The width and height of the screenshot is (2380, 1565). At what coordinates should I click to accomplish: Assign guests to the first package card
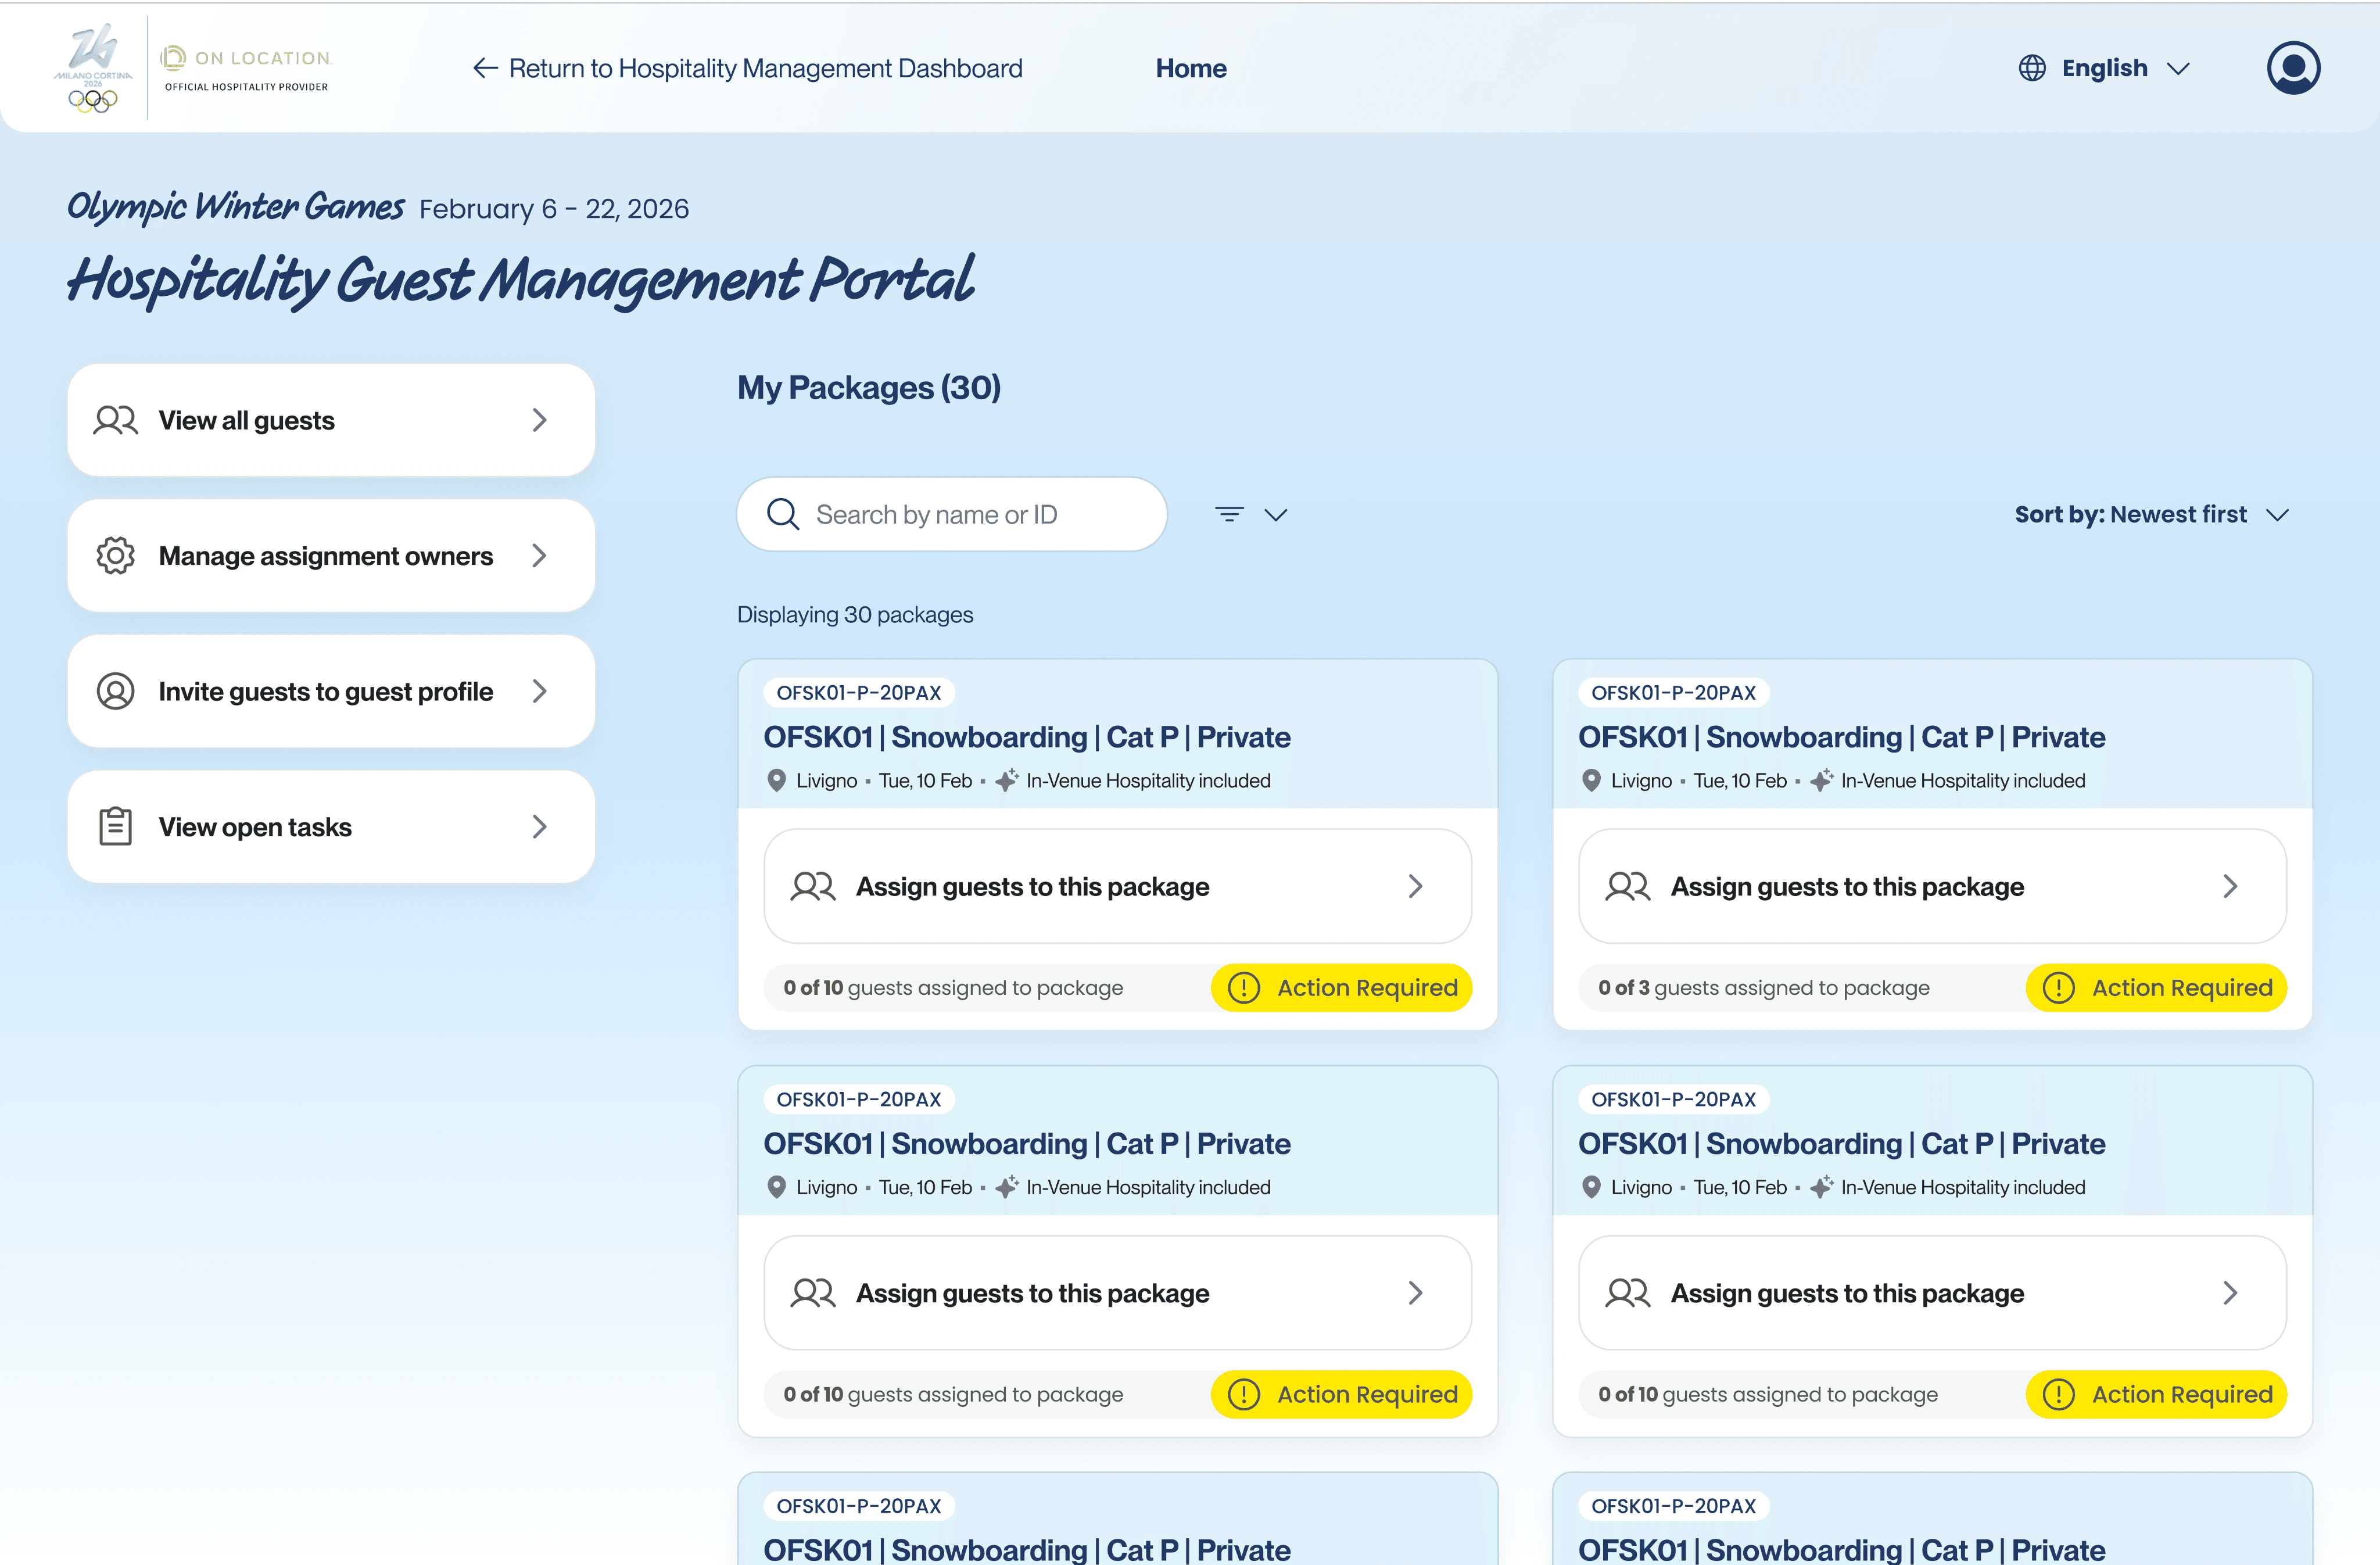(1117, 886)
